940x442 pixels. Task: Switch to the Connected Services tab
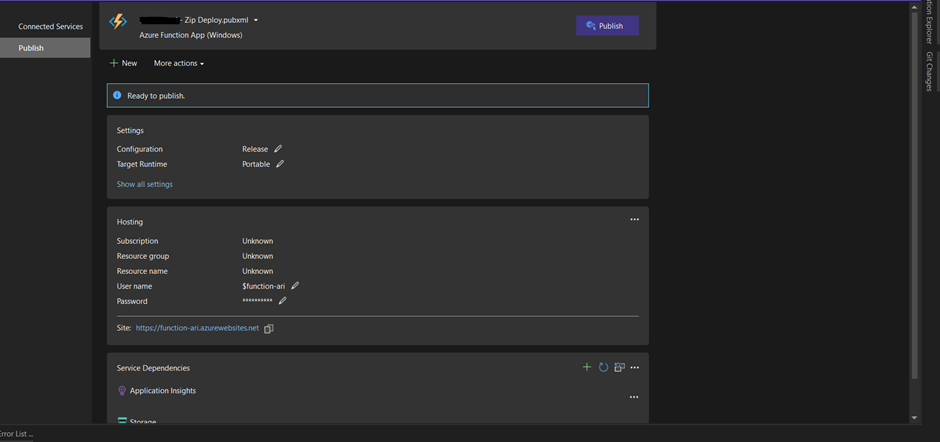pyautogui.click(x=50, y=27)
